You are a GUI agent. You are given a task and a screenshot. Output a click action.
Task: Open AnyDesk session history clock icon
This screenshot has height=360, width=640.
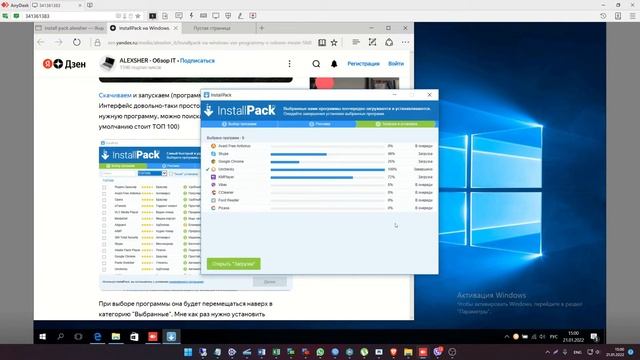(x=603, y=16)
